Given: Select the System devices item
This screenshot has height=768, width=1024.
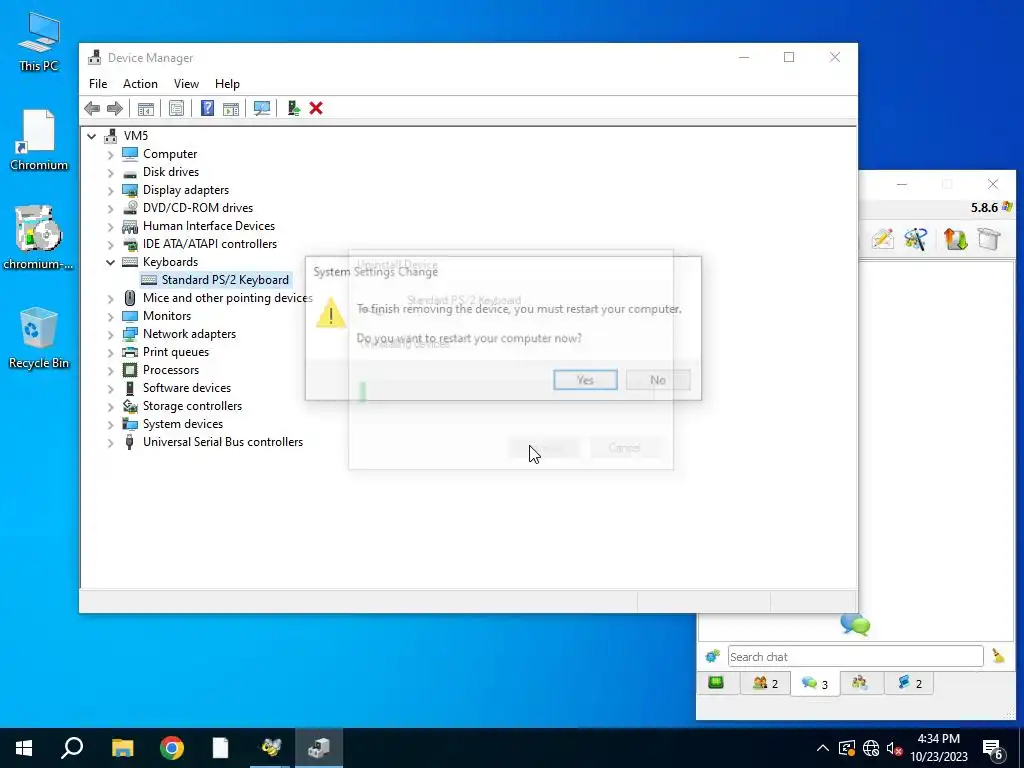Looking at the screenshot, I should 183,424.
